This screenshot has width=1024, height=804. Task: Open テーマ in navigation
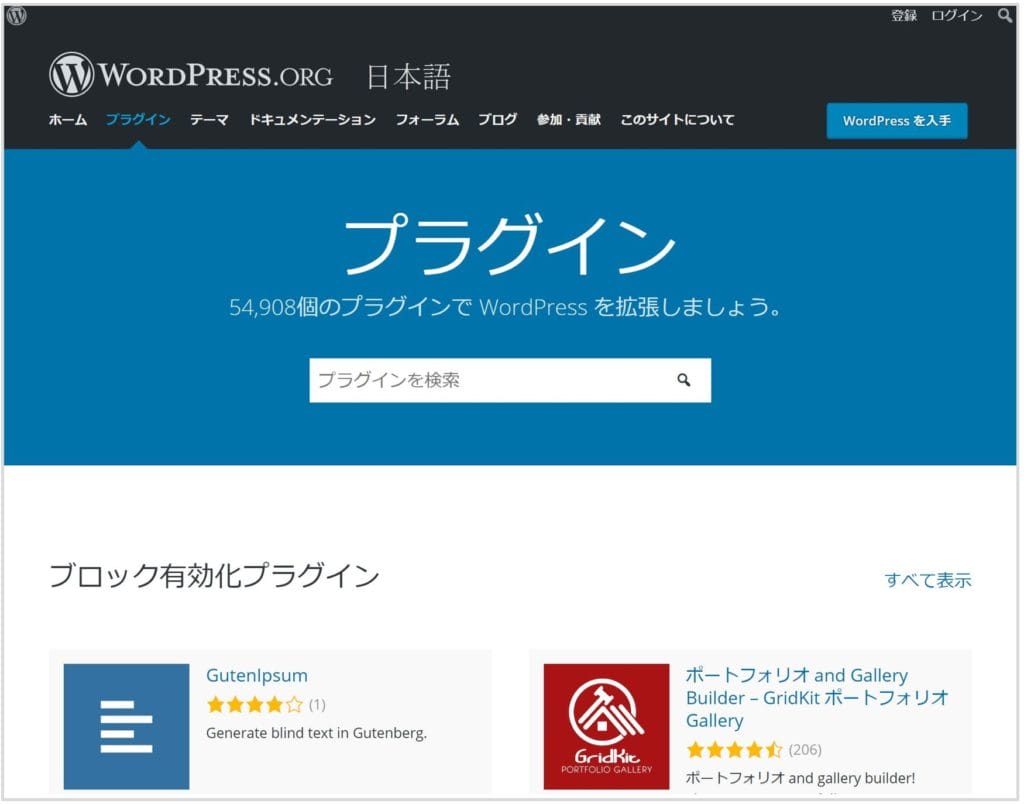coord(209,120)
